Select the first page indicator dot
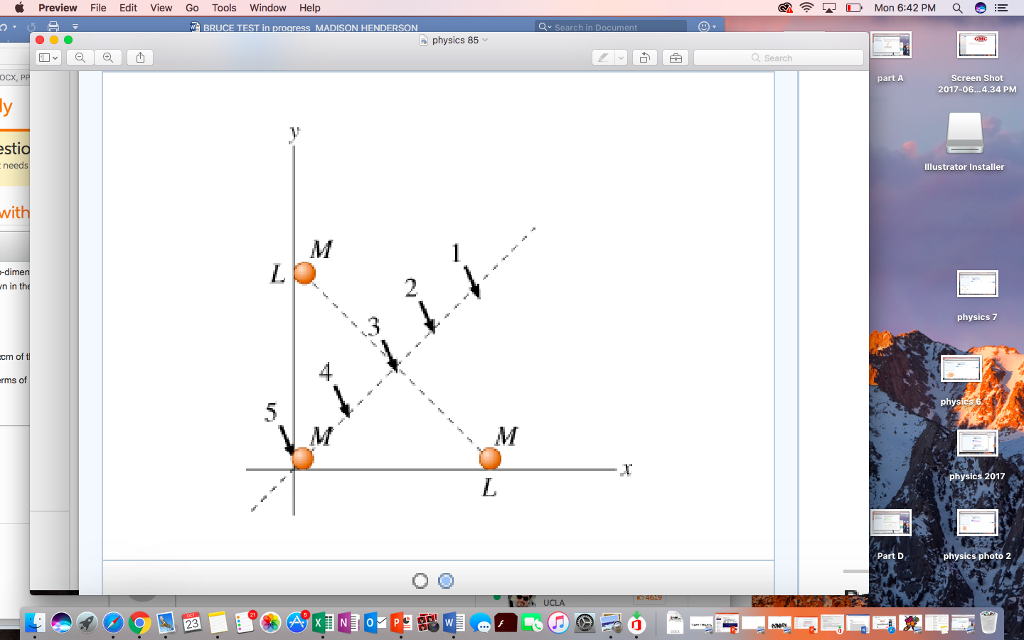The height and width of the screenshot is (640, 1024). [x=420, y=580]
